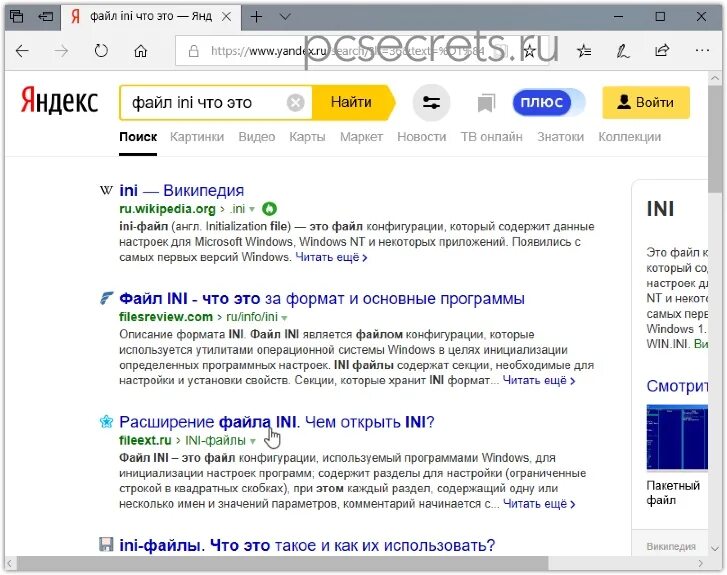Toggle the Плюс switch button
727x575 pixels.
[x=549, y=102]
